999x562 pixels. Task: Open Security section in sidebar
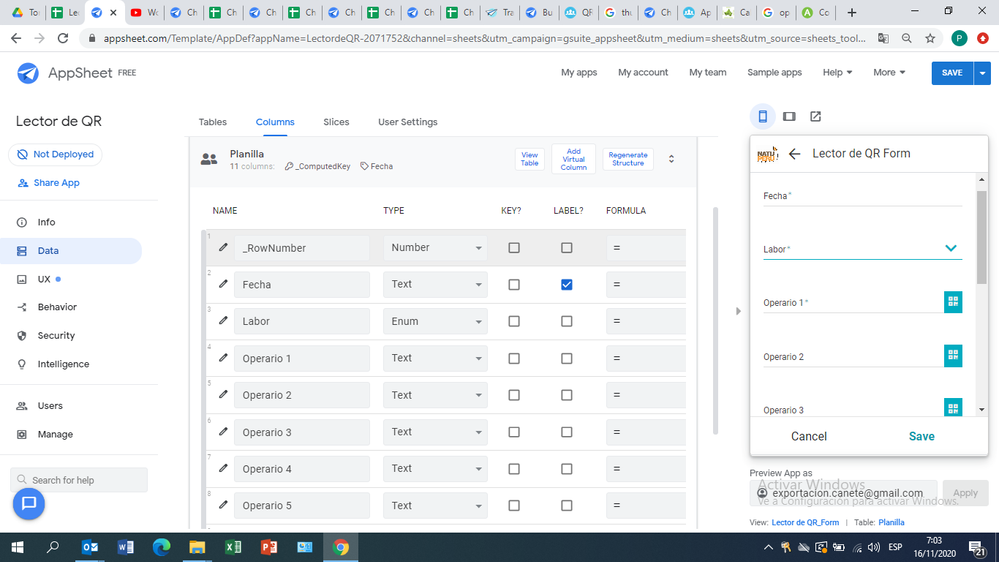point(56,336)
